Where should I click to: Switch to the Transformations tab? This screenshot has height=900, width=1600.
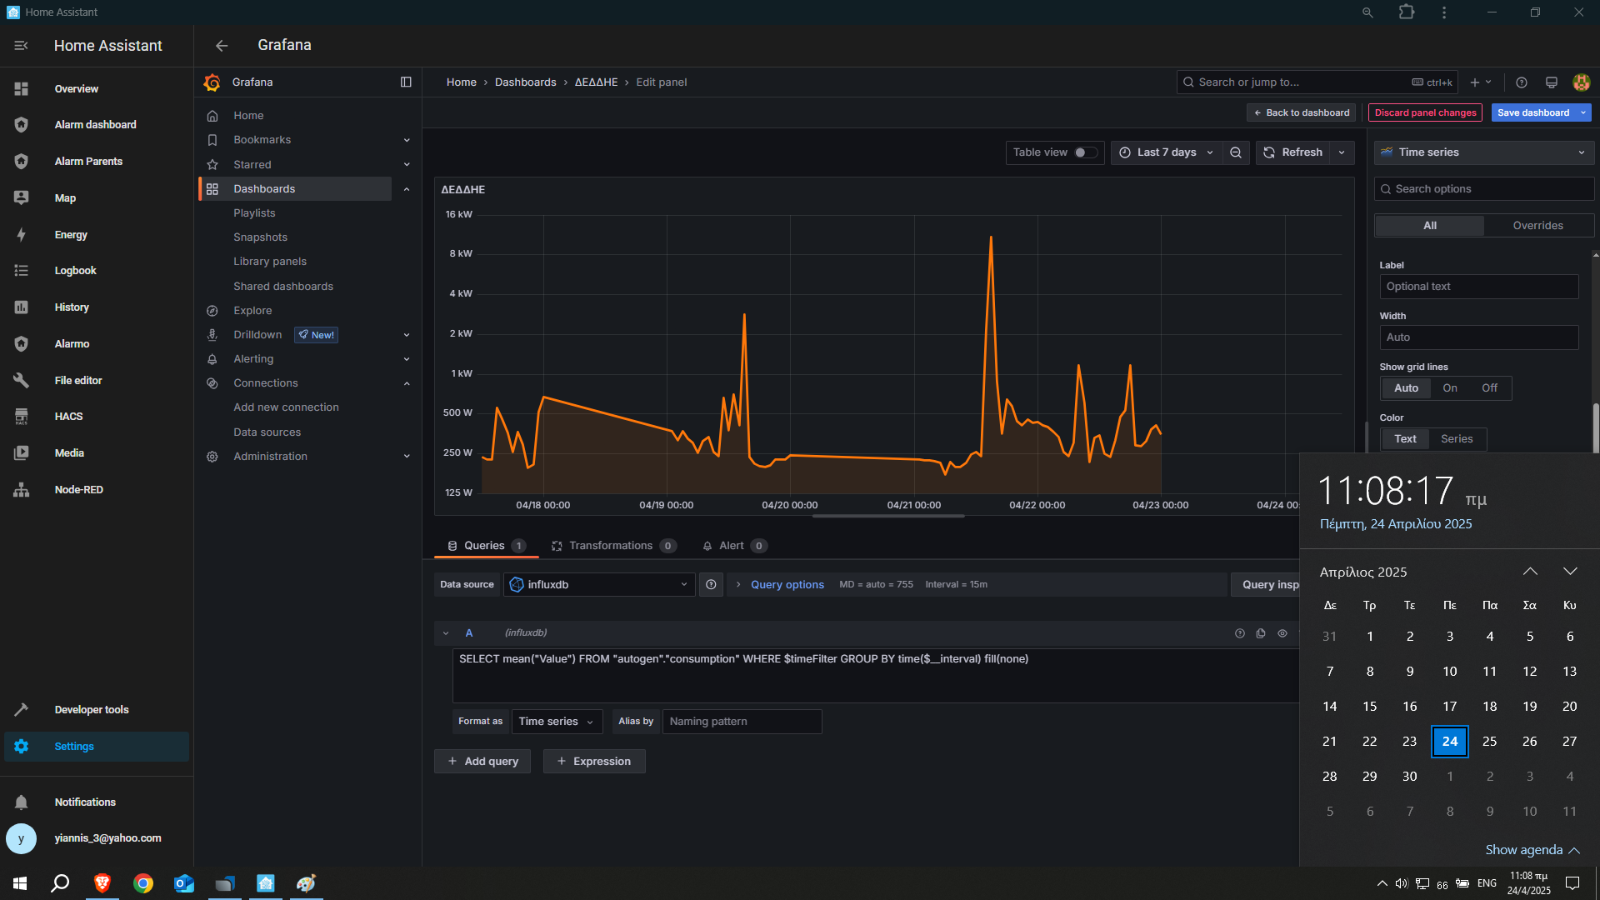614,546
